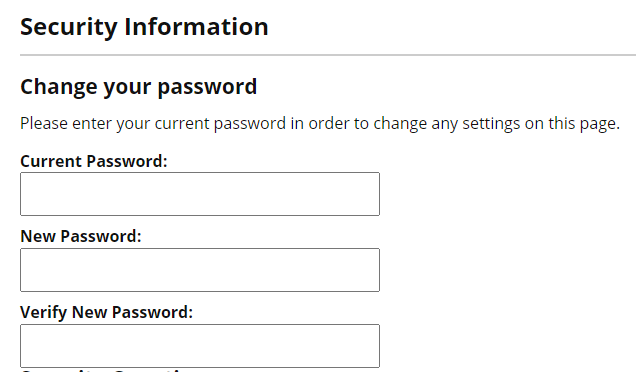Screen dimensions: 636x372
Task: Click the "Change your password" section heading
Action: [x=139, y=87]
